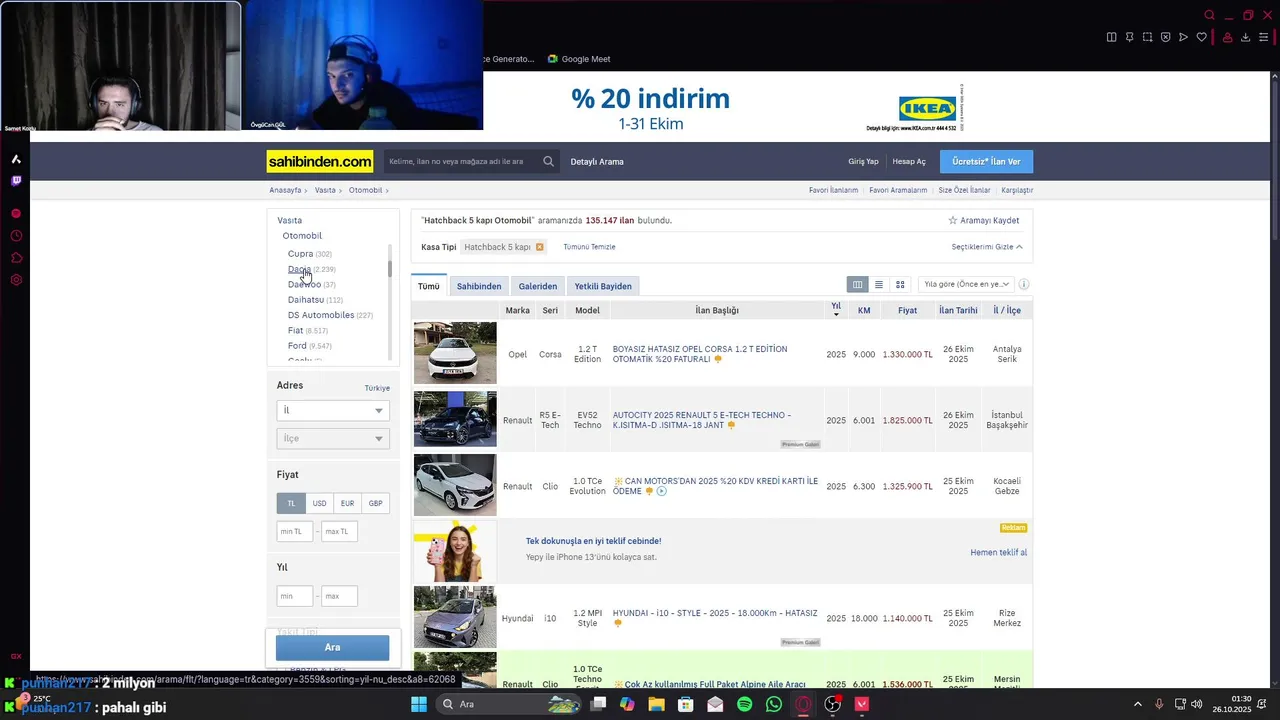Click the min TL price field
1280x720 pixels.
(x=295, y=531)
